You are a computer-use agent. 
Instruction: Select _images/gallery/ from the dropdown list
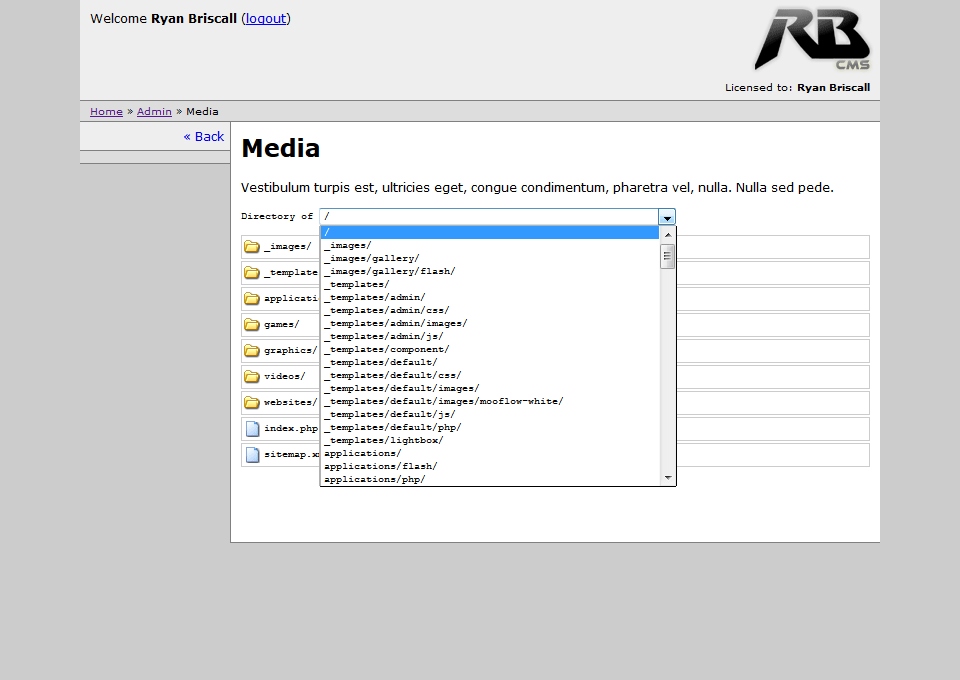tap(371, 258)
